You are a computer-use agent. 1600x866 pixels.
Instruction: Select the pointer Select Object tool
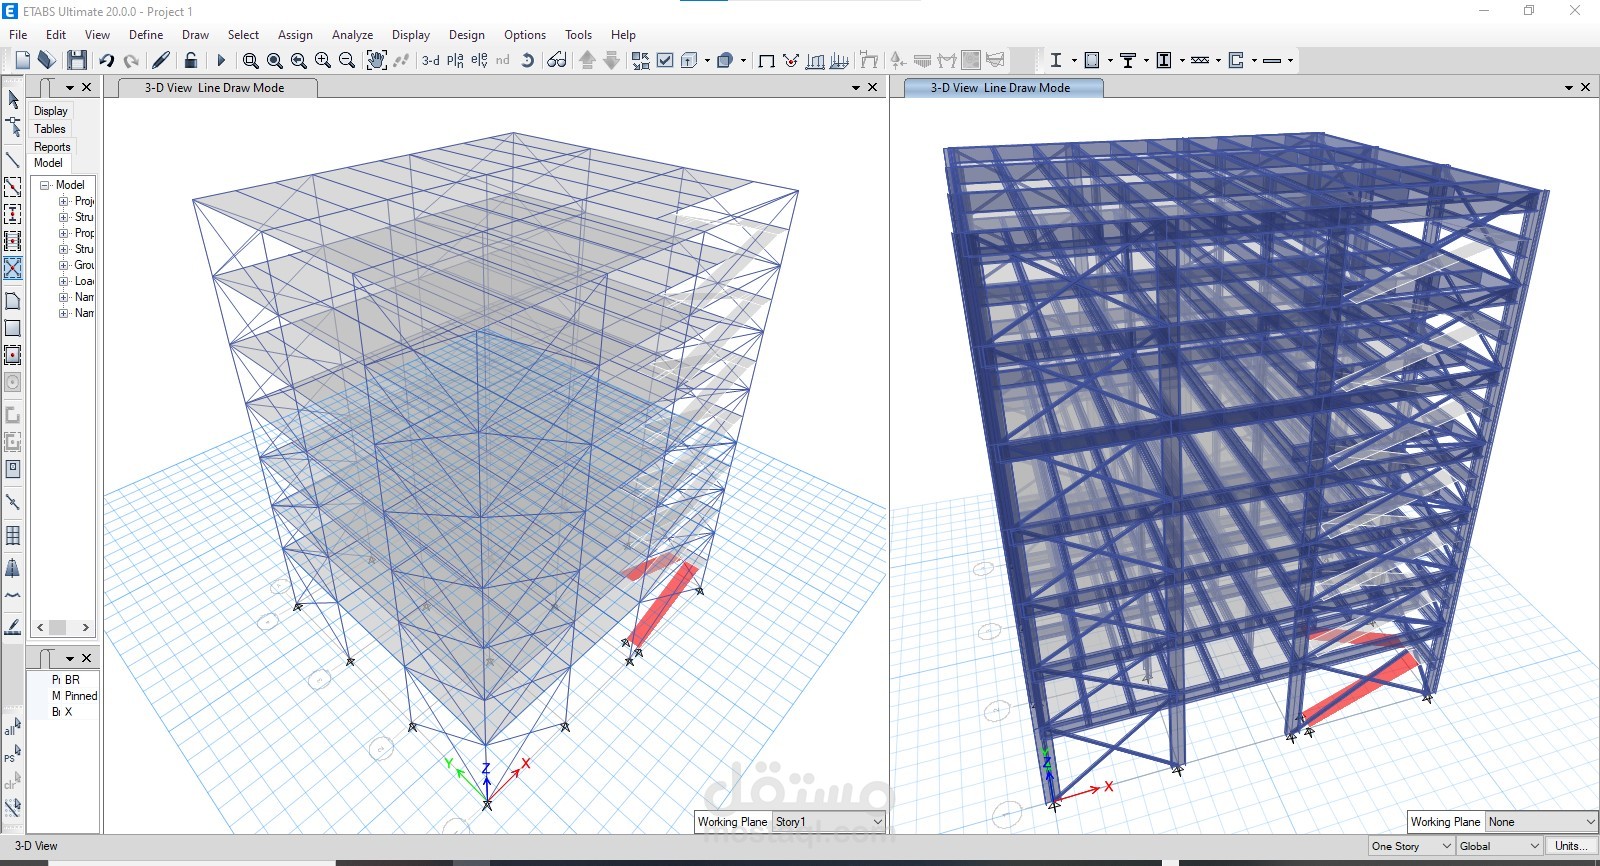click(13, 99)
